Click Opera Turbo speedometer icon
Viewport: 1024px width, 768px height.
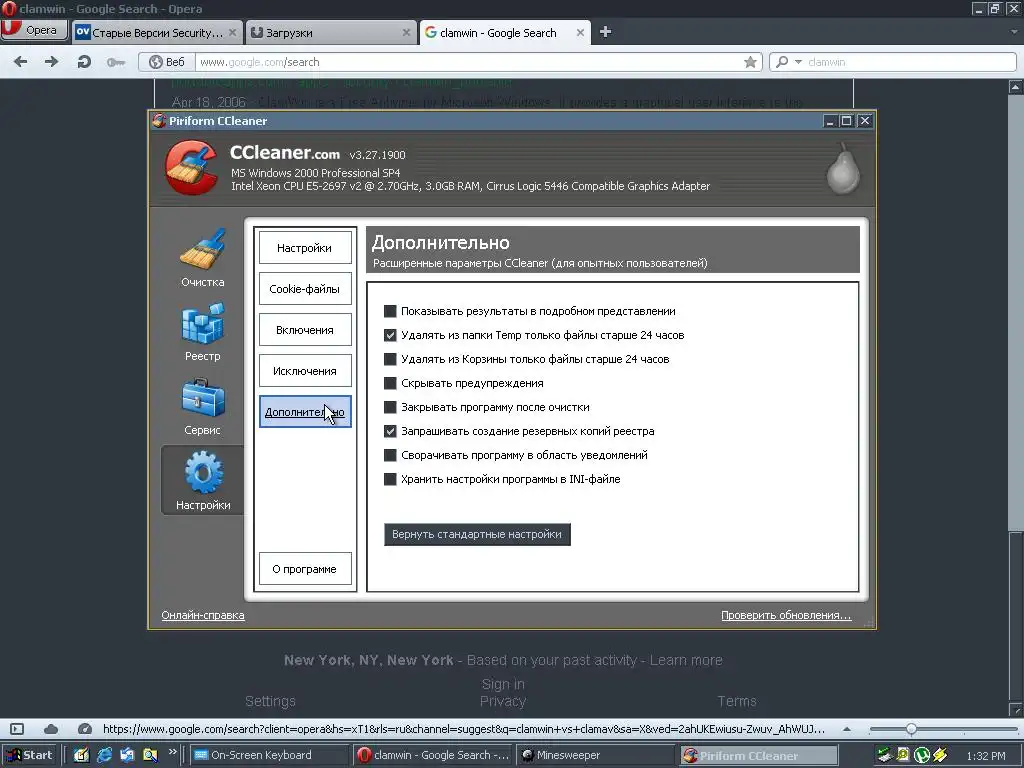[x=84, y=729]
